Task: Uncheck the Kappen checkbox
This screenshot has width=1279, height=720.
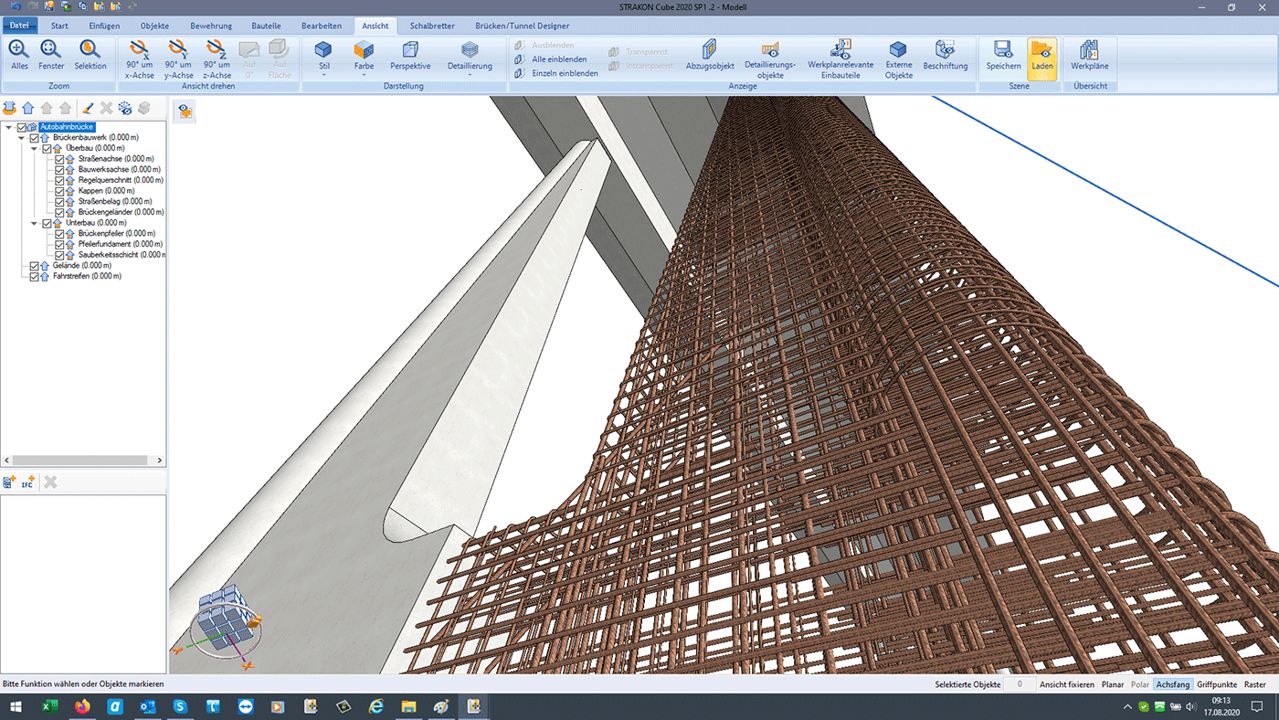Action: [60, 191]
